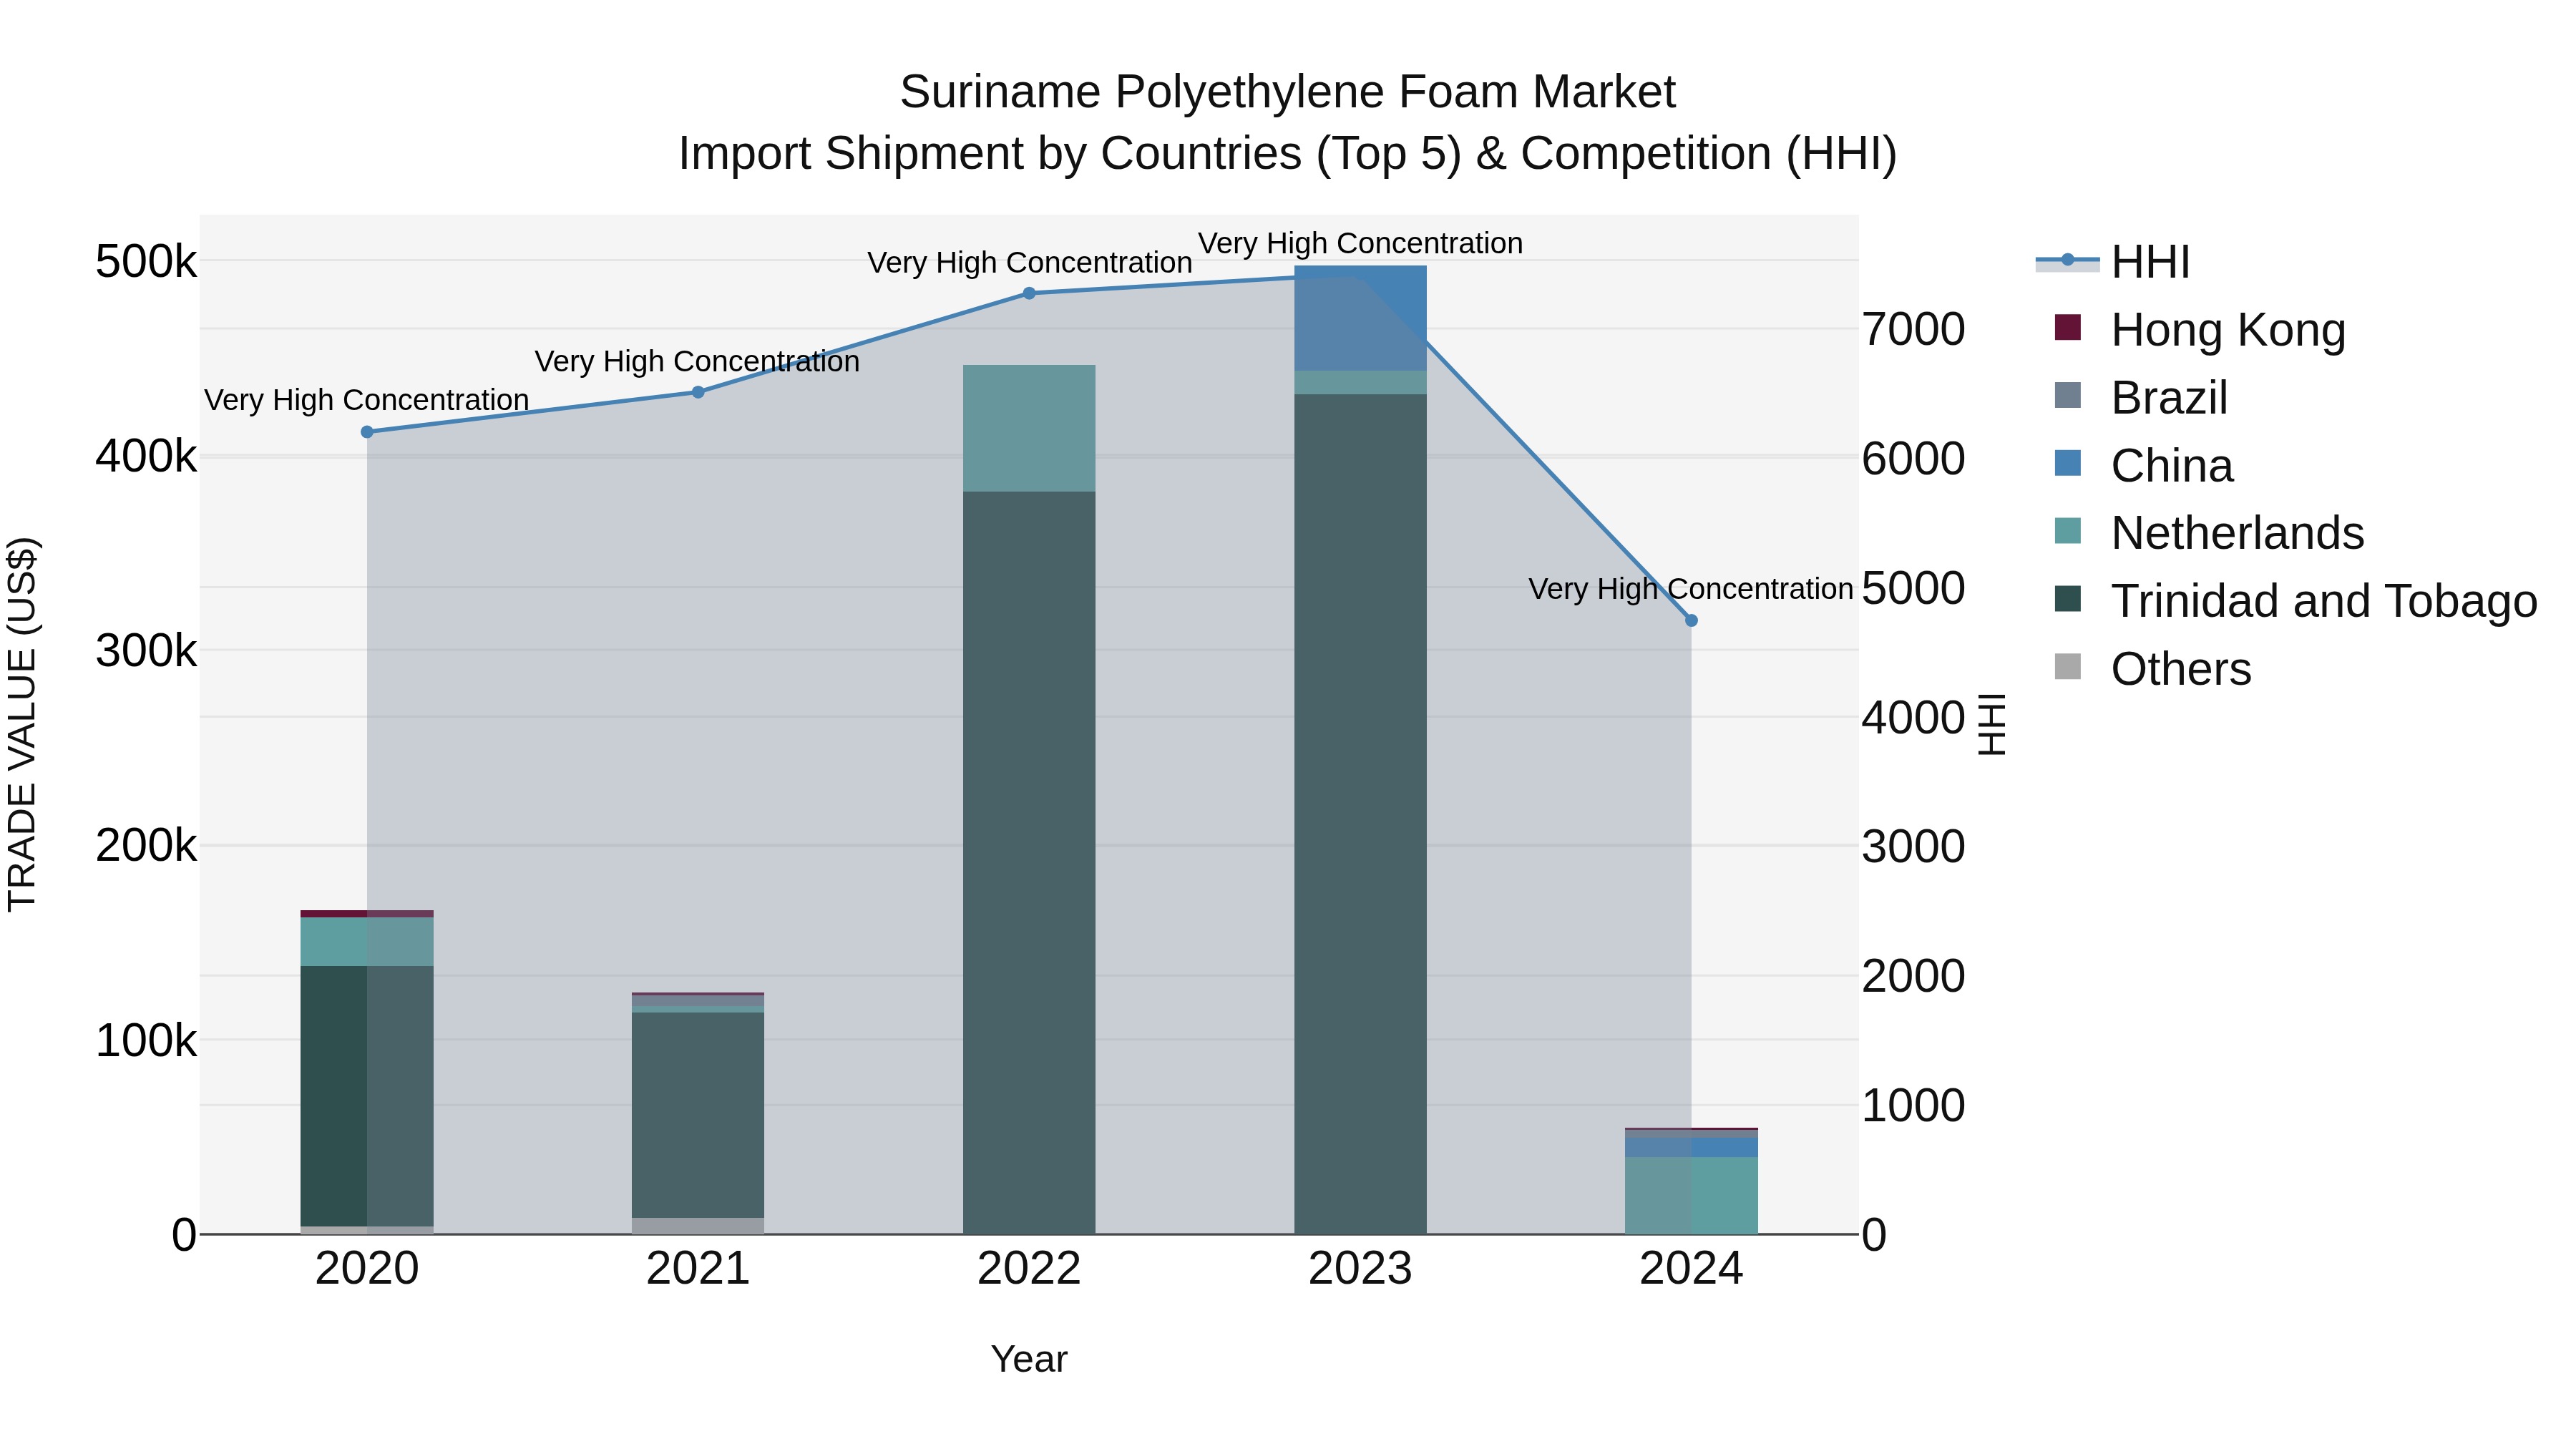Click the 200k y-axis tick label
The height and width of the screenshot is (1449, 2576).
146,846
